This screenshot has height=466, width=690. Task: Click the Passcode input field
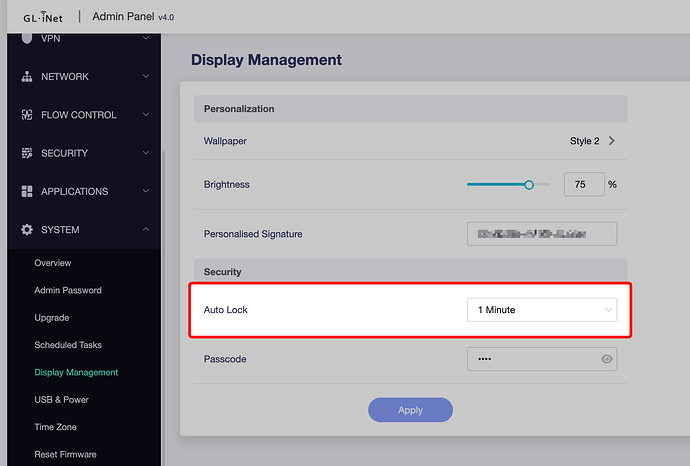pos(542,359)
